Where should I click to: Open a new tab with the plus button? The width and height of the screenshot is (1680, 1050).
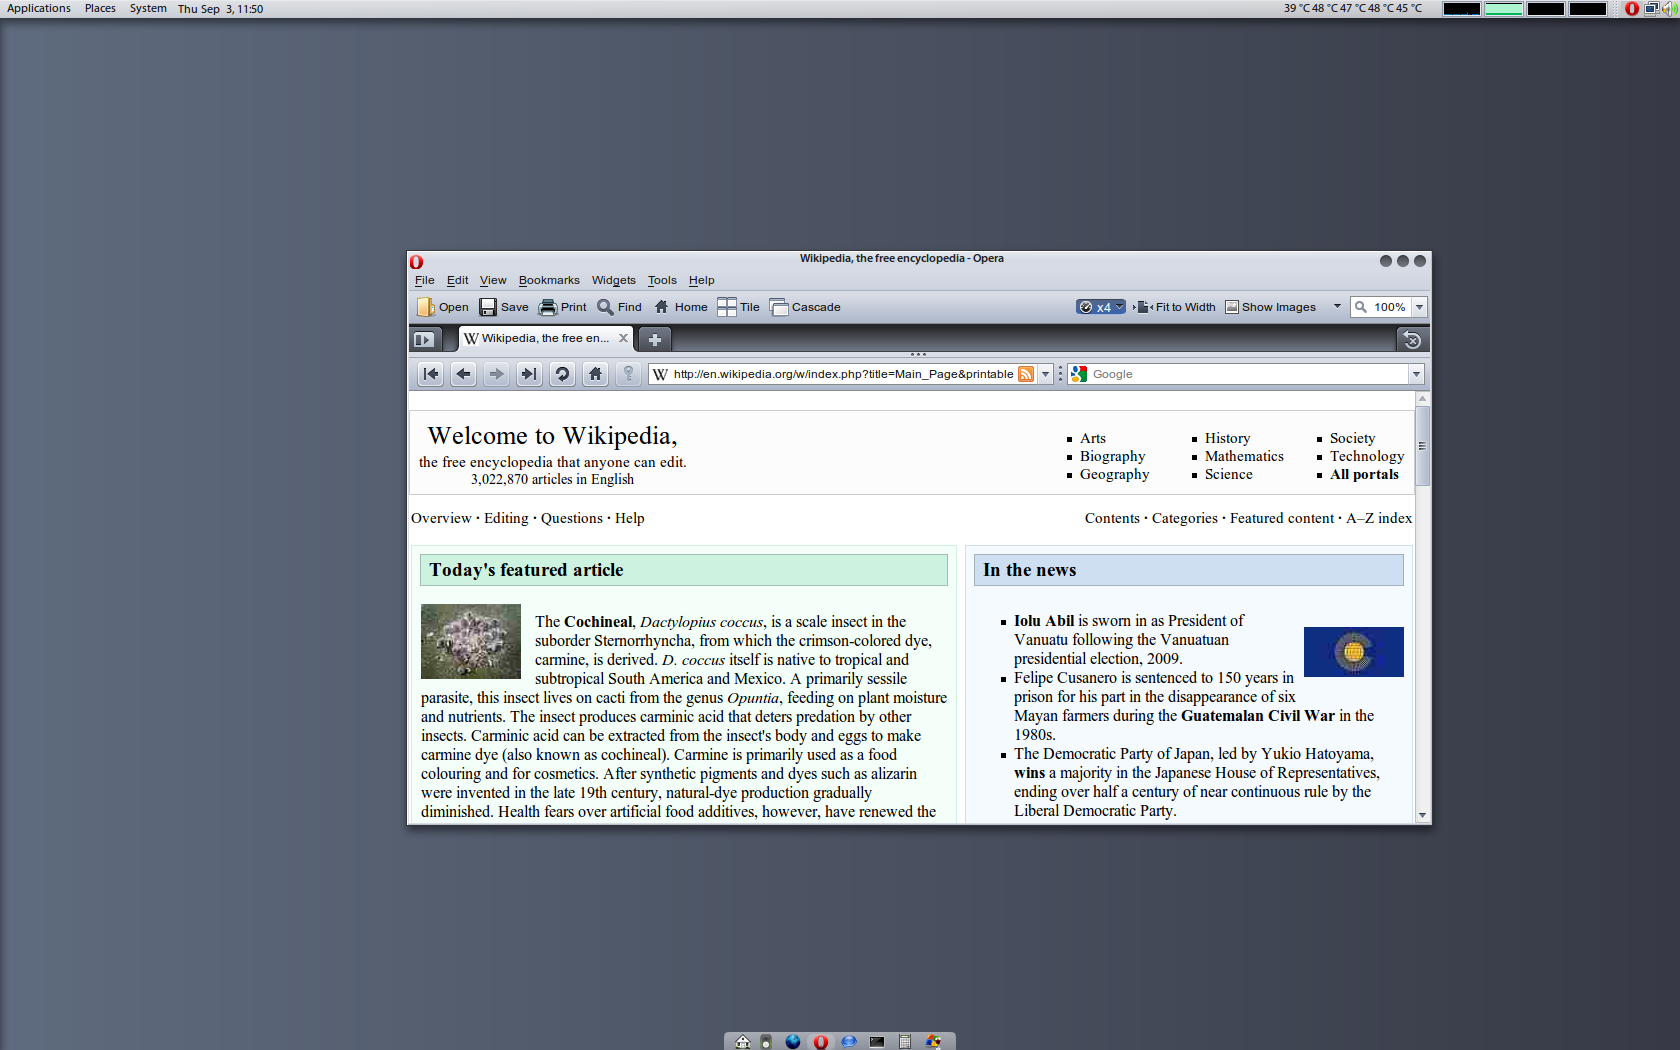pos(655,339)
